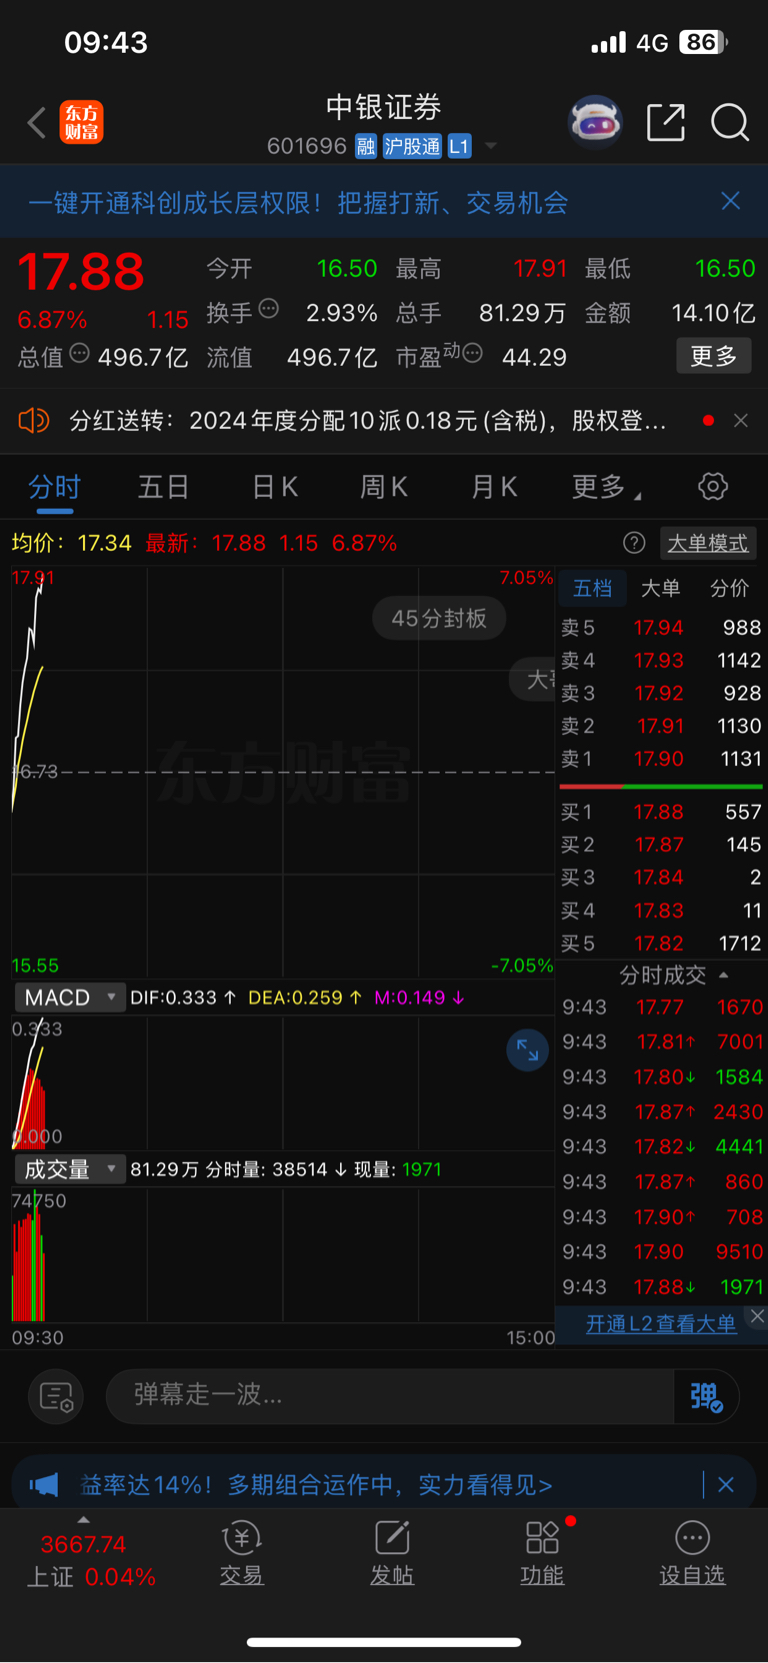Open the 发帖 post button
The height and width of the screenshot is (1663, 768).
click(392, 1553)
